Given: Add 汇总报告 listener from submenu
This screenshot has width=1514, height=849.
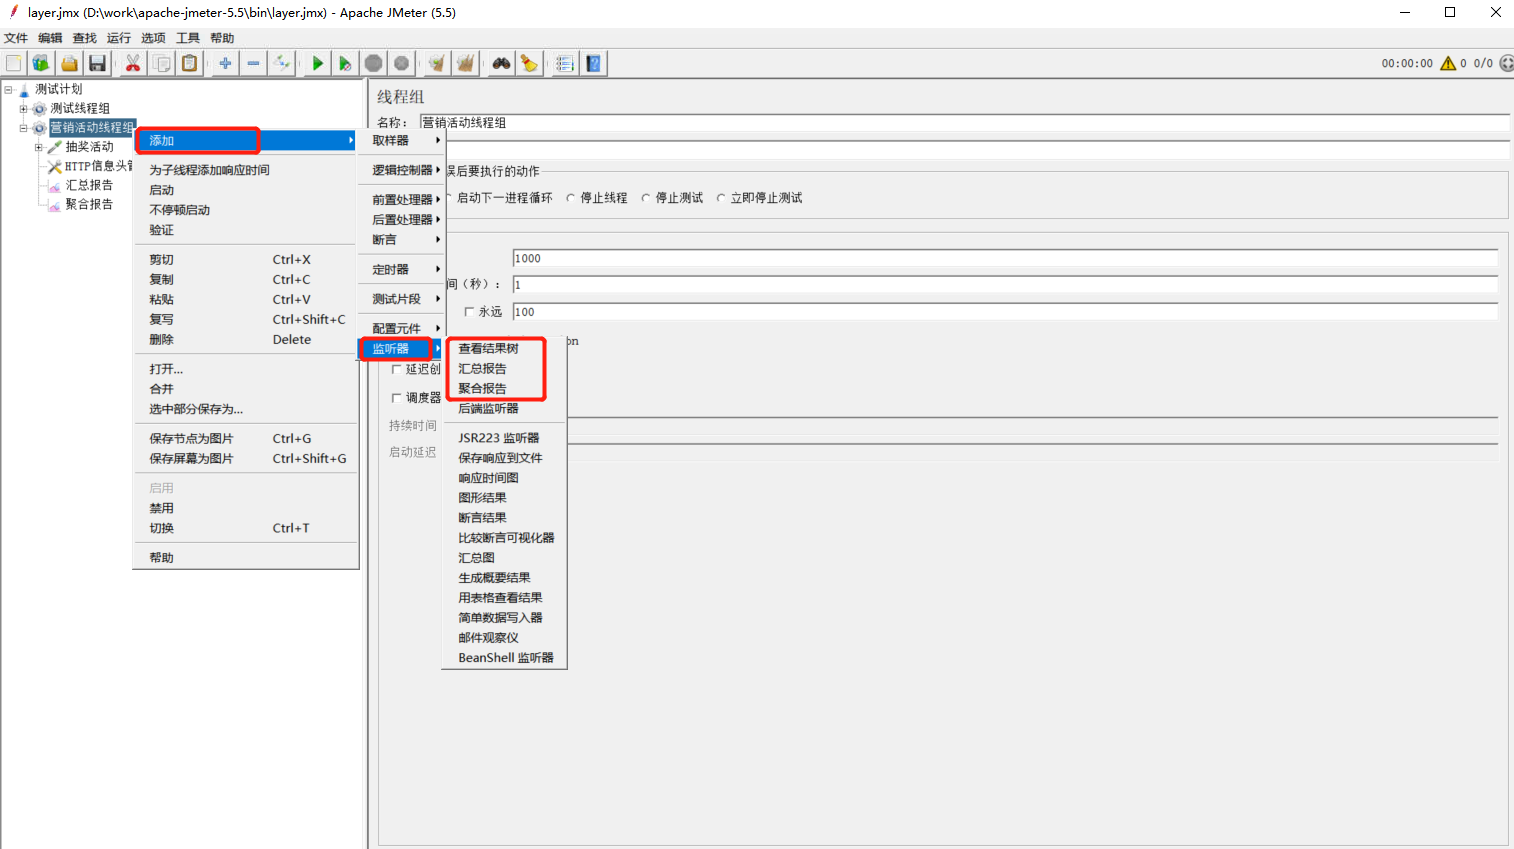Looking at the screenshot, I should (504, 369).
